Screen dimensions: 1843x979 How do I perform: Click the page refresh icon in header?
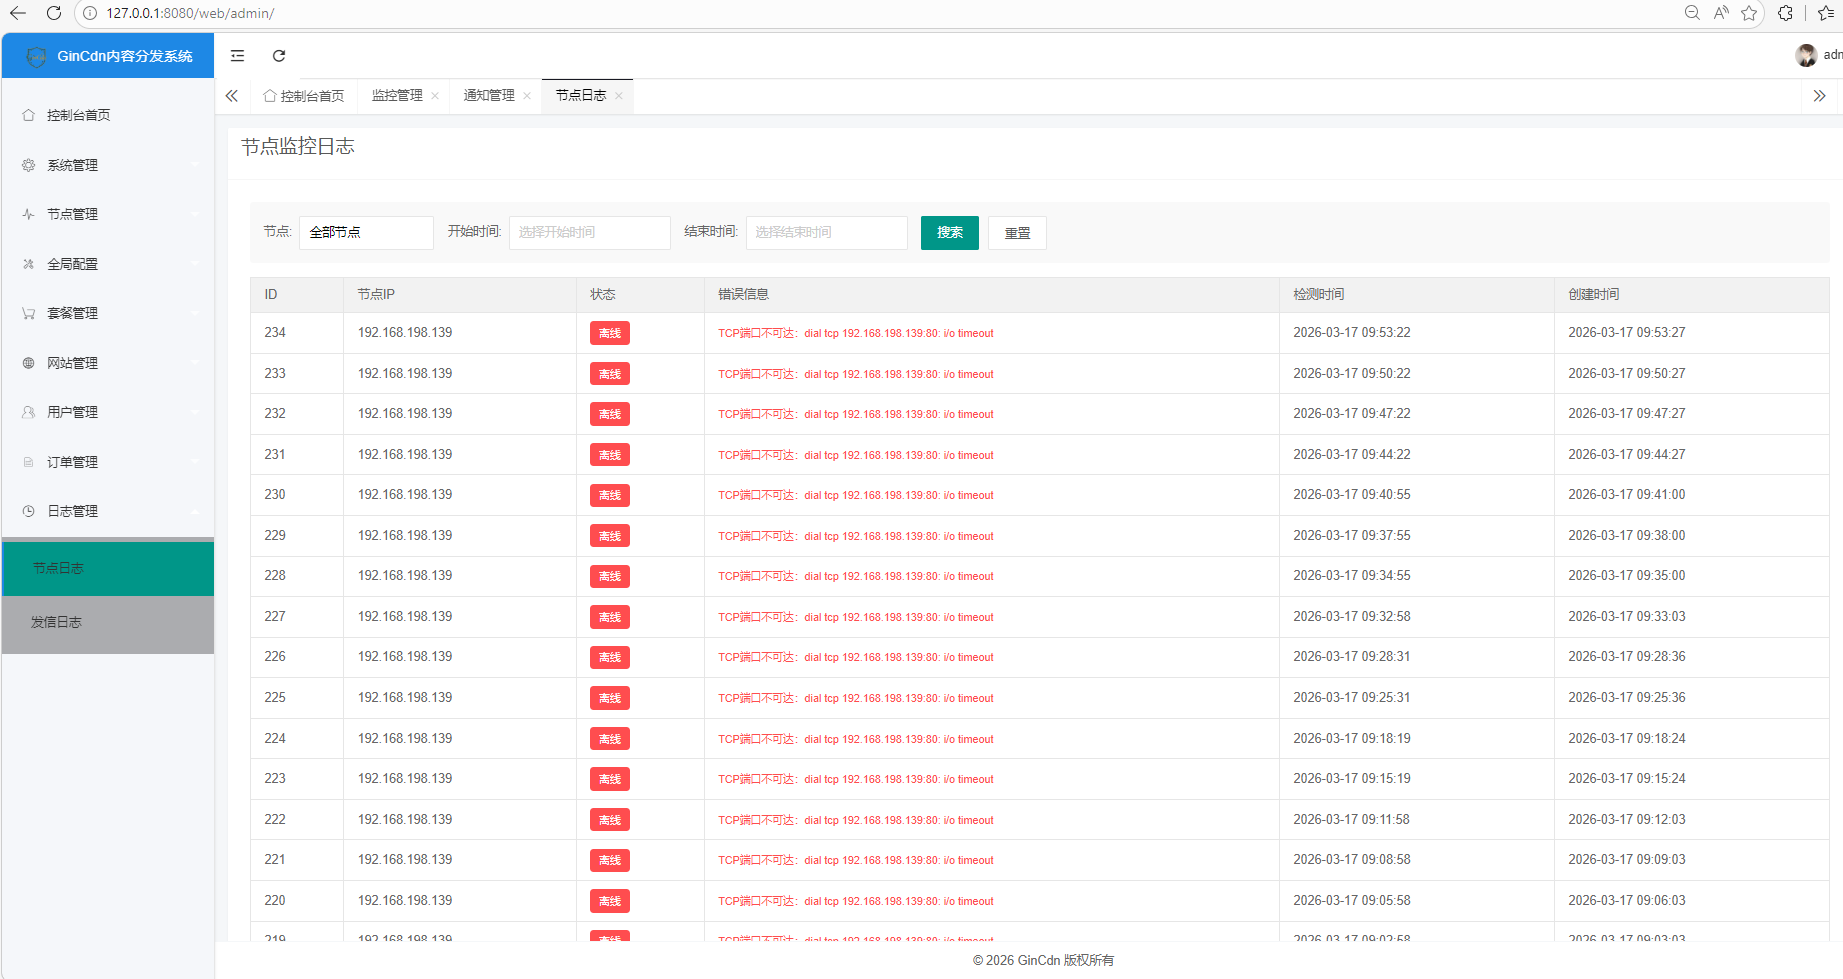click(279, 56)
